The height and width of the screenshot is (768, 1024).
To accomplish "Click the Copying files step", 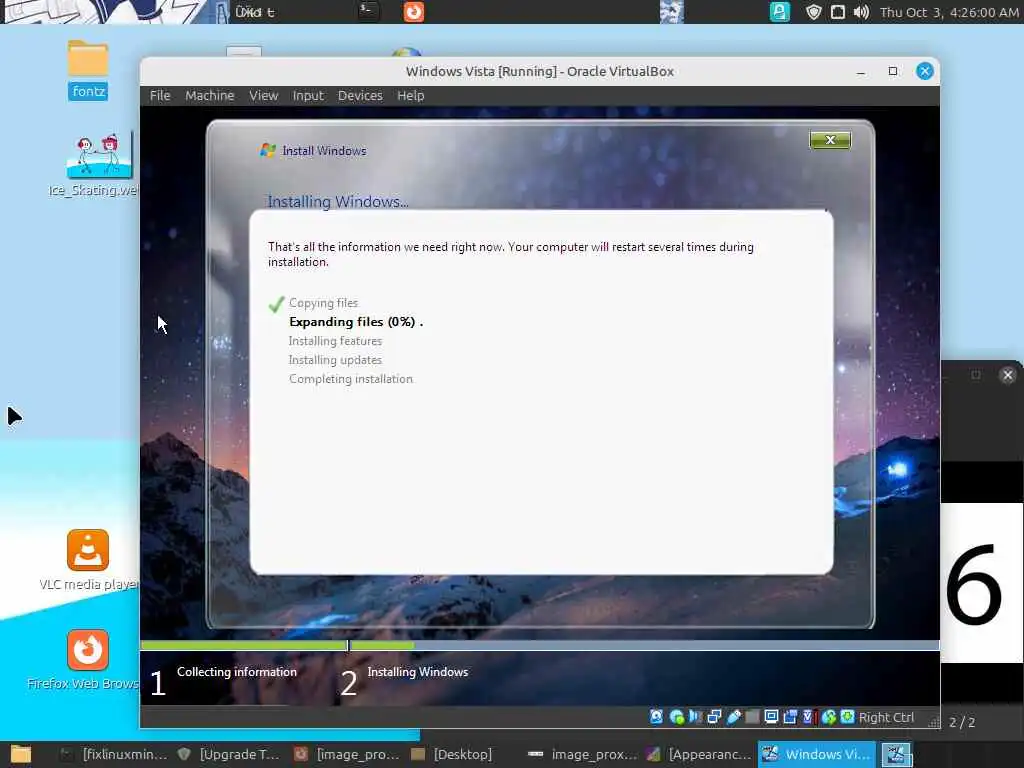I will point(323,303).
